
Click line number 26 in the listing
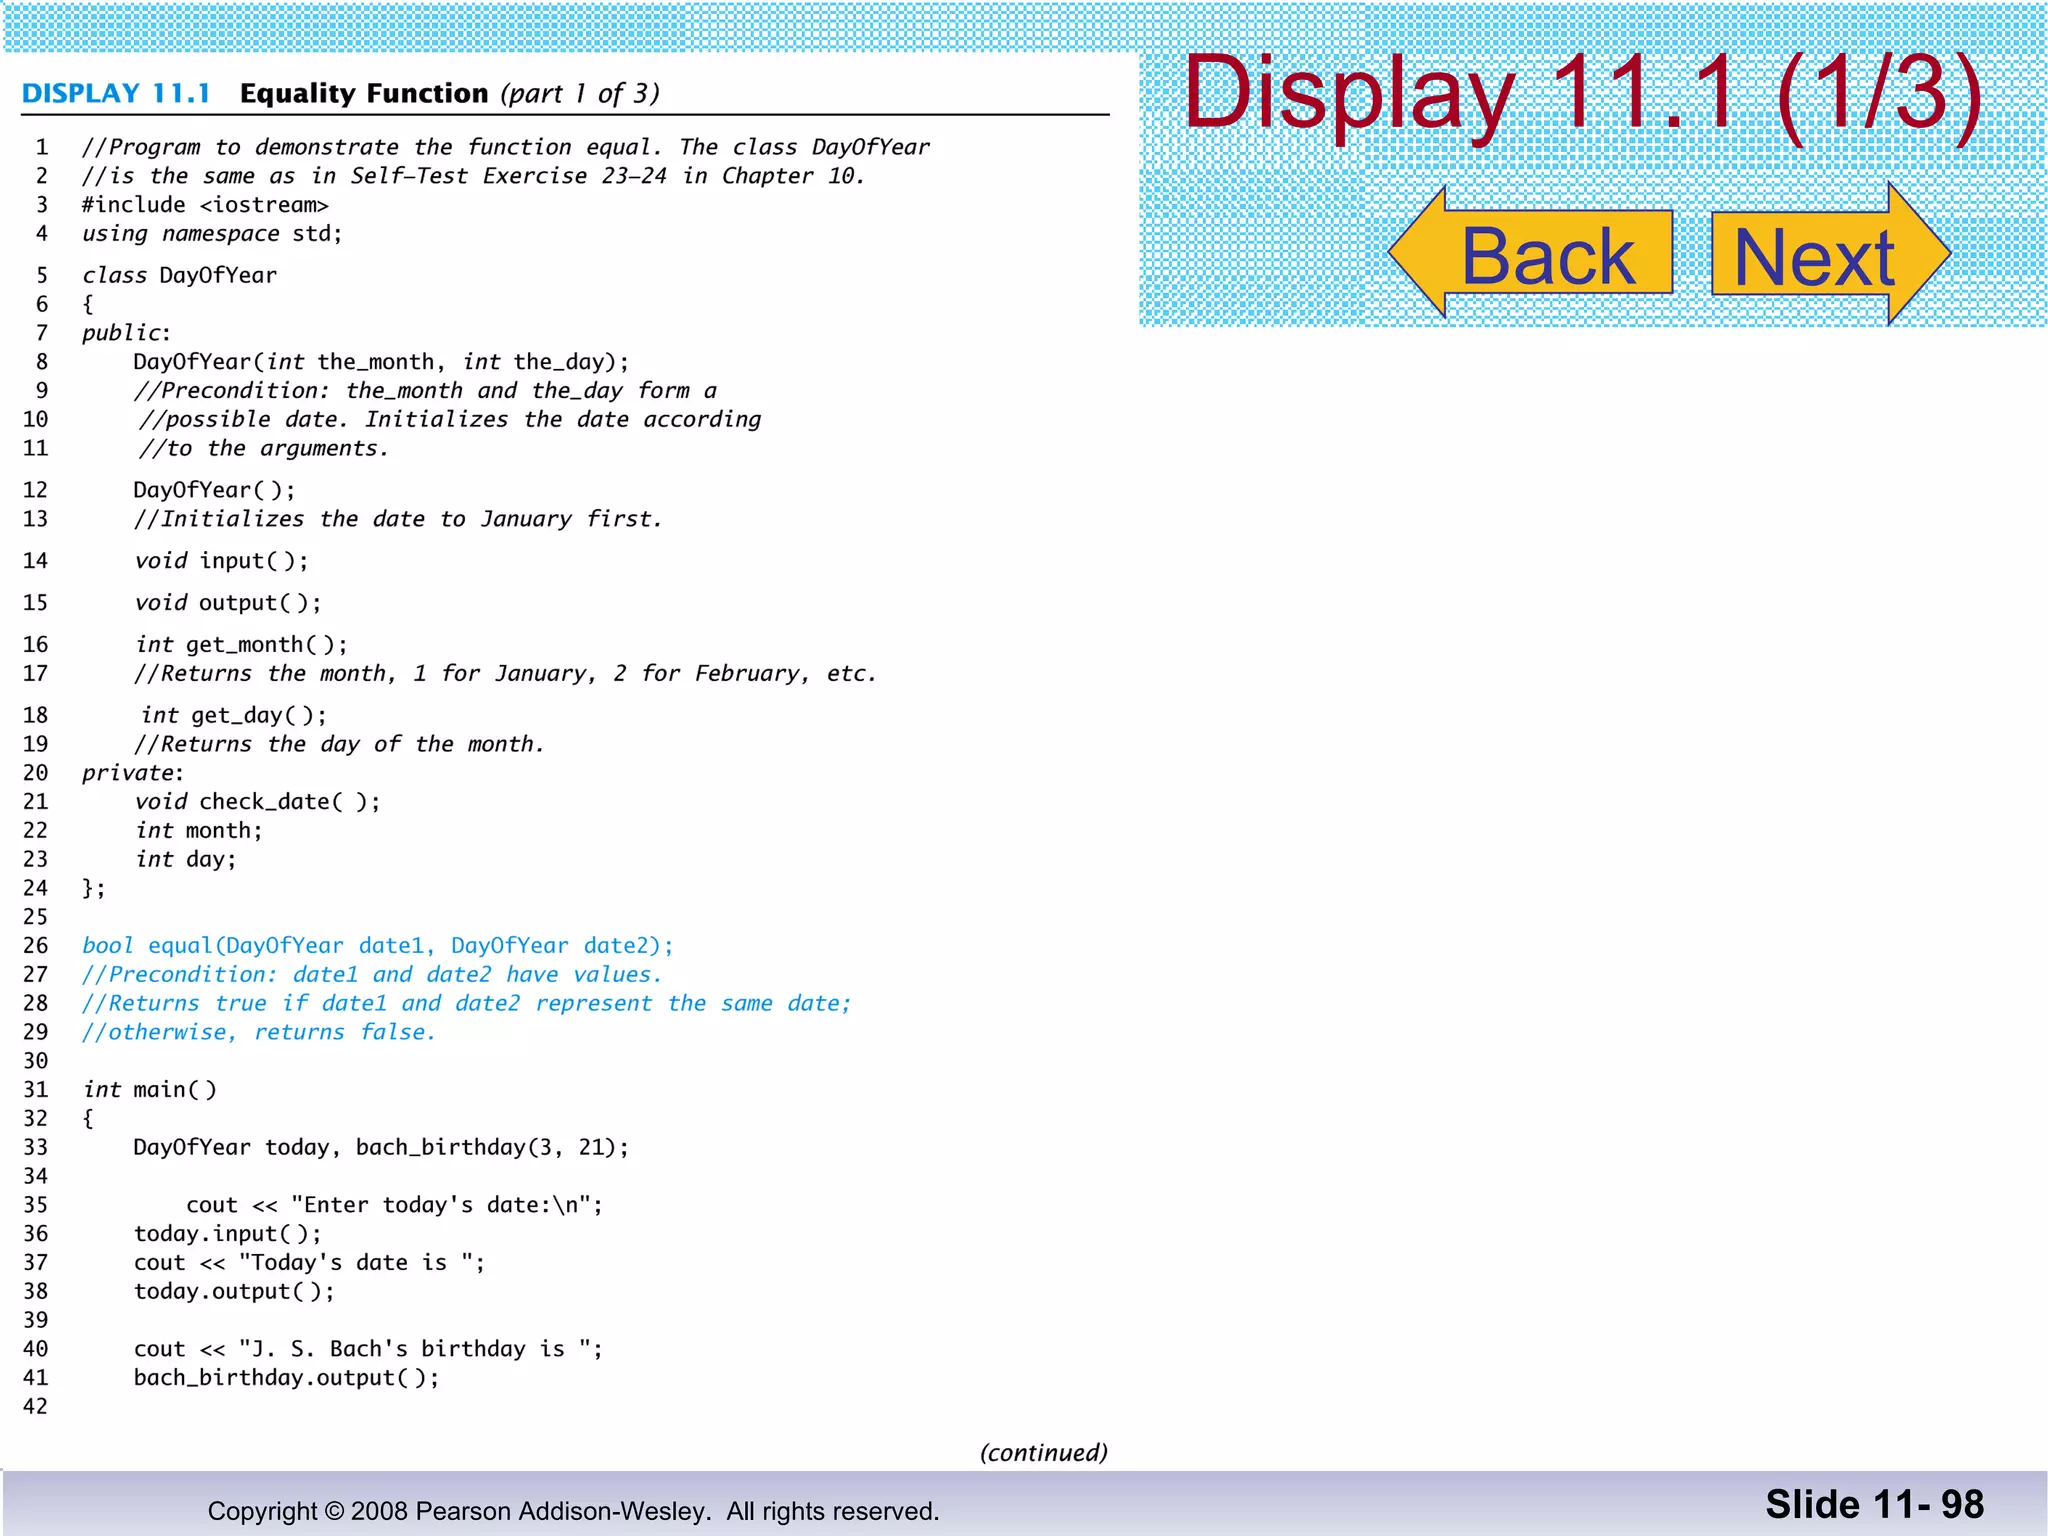35,946
